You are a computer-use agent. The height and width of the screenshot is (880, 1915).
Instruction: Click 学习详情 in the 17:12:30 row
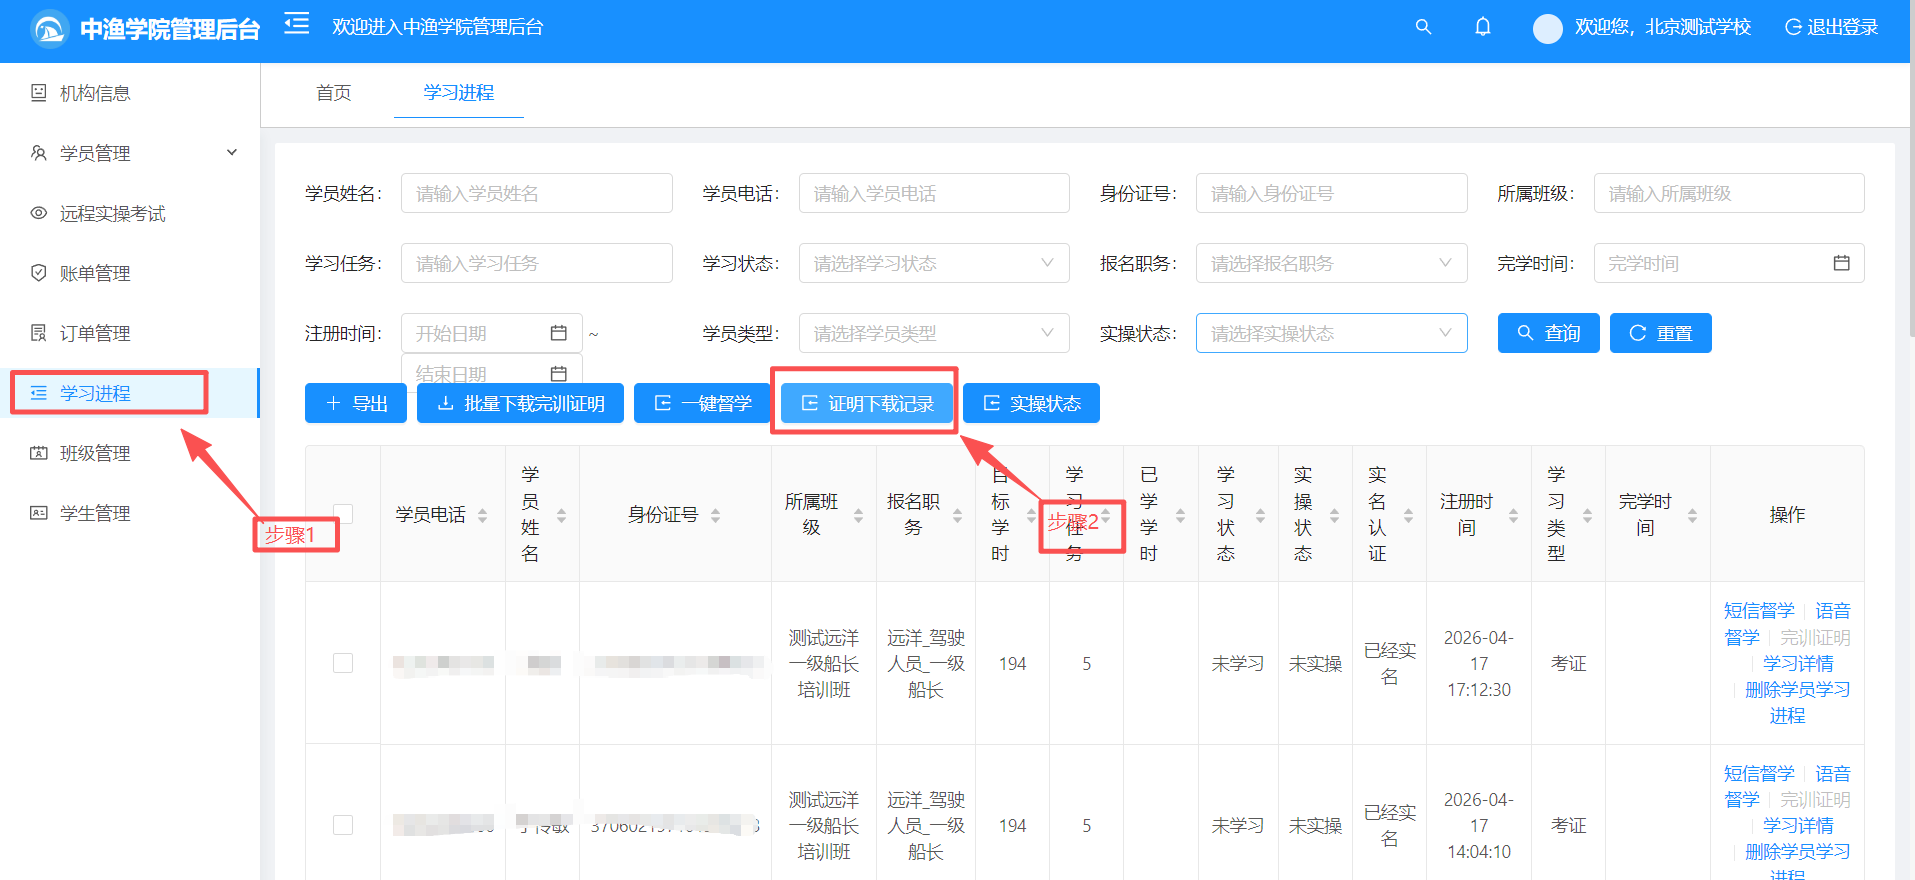point(1798,663)
